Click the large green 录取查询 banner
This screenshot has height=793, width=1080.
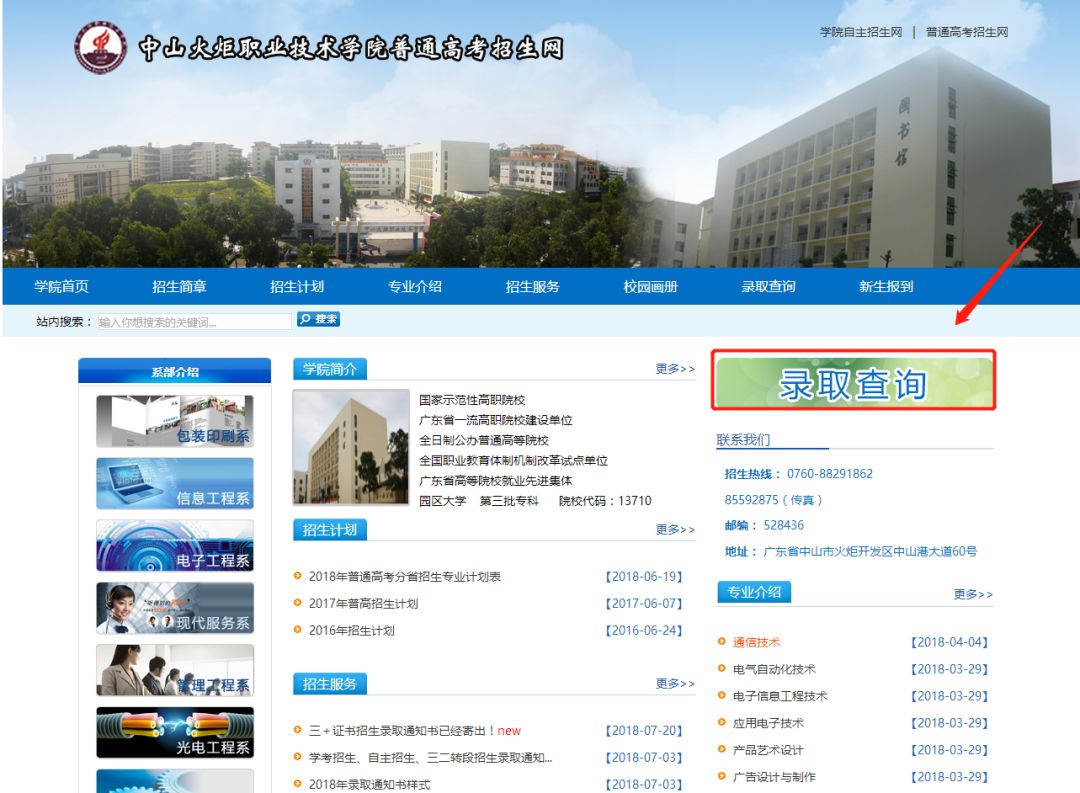pos(853,380)
